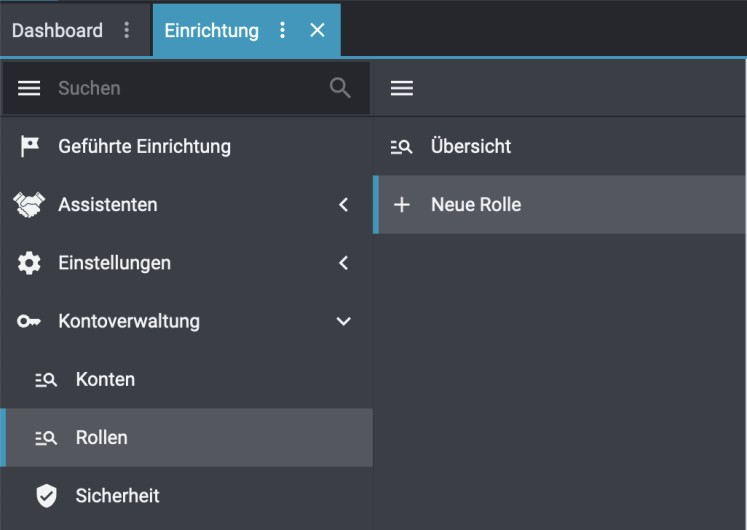Click the gear icon beside Einstellungen
This screenshot has width=747, height=530.
coord(30,263)
